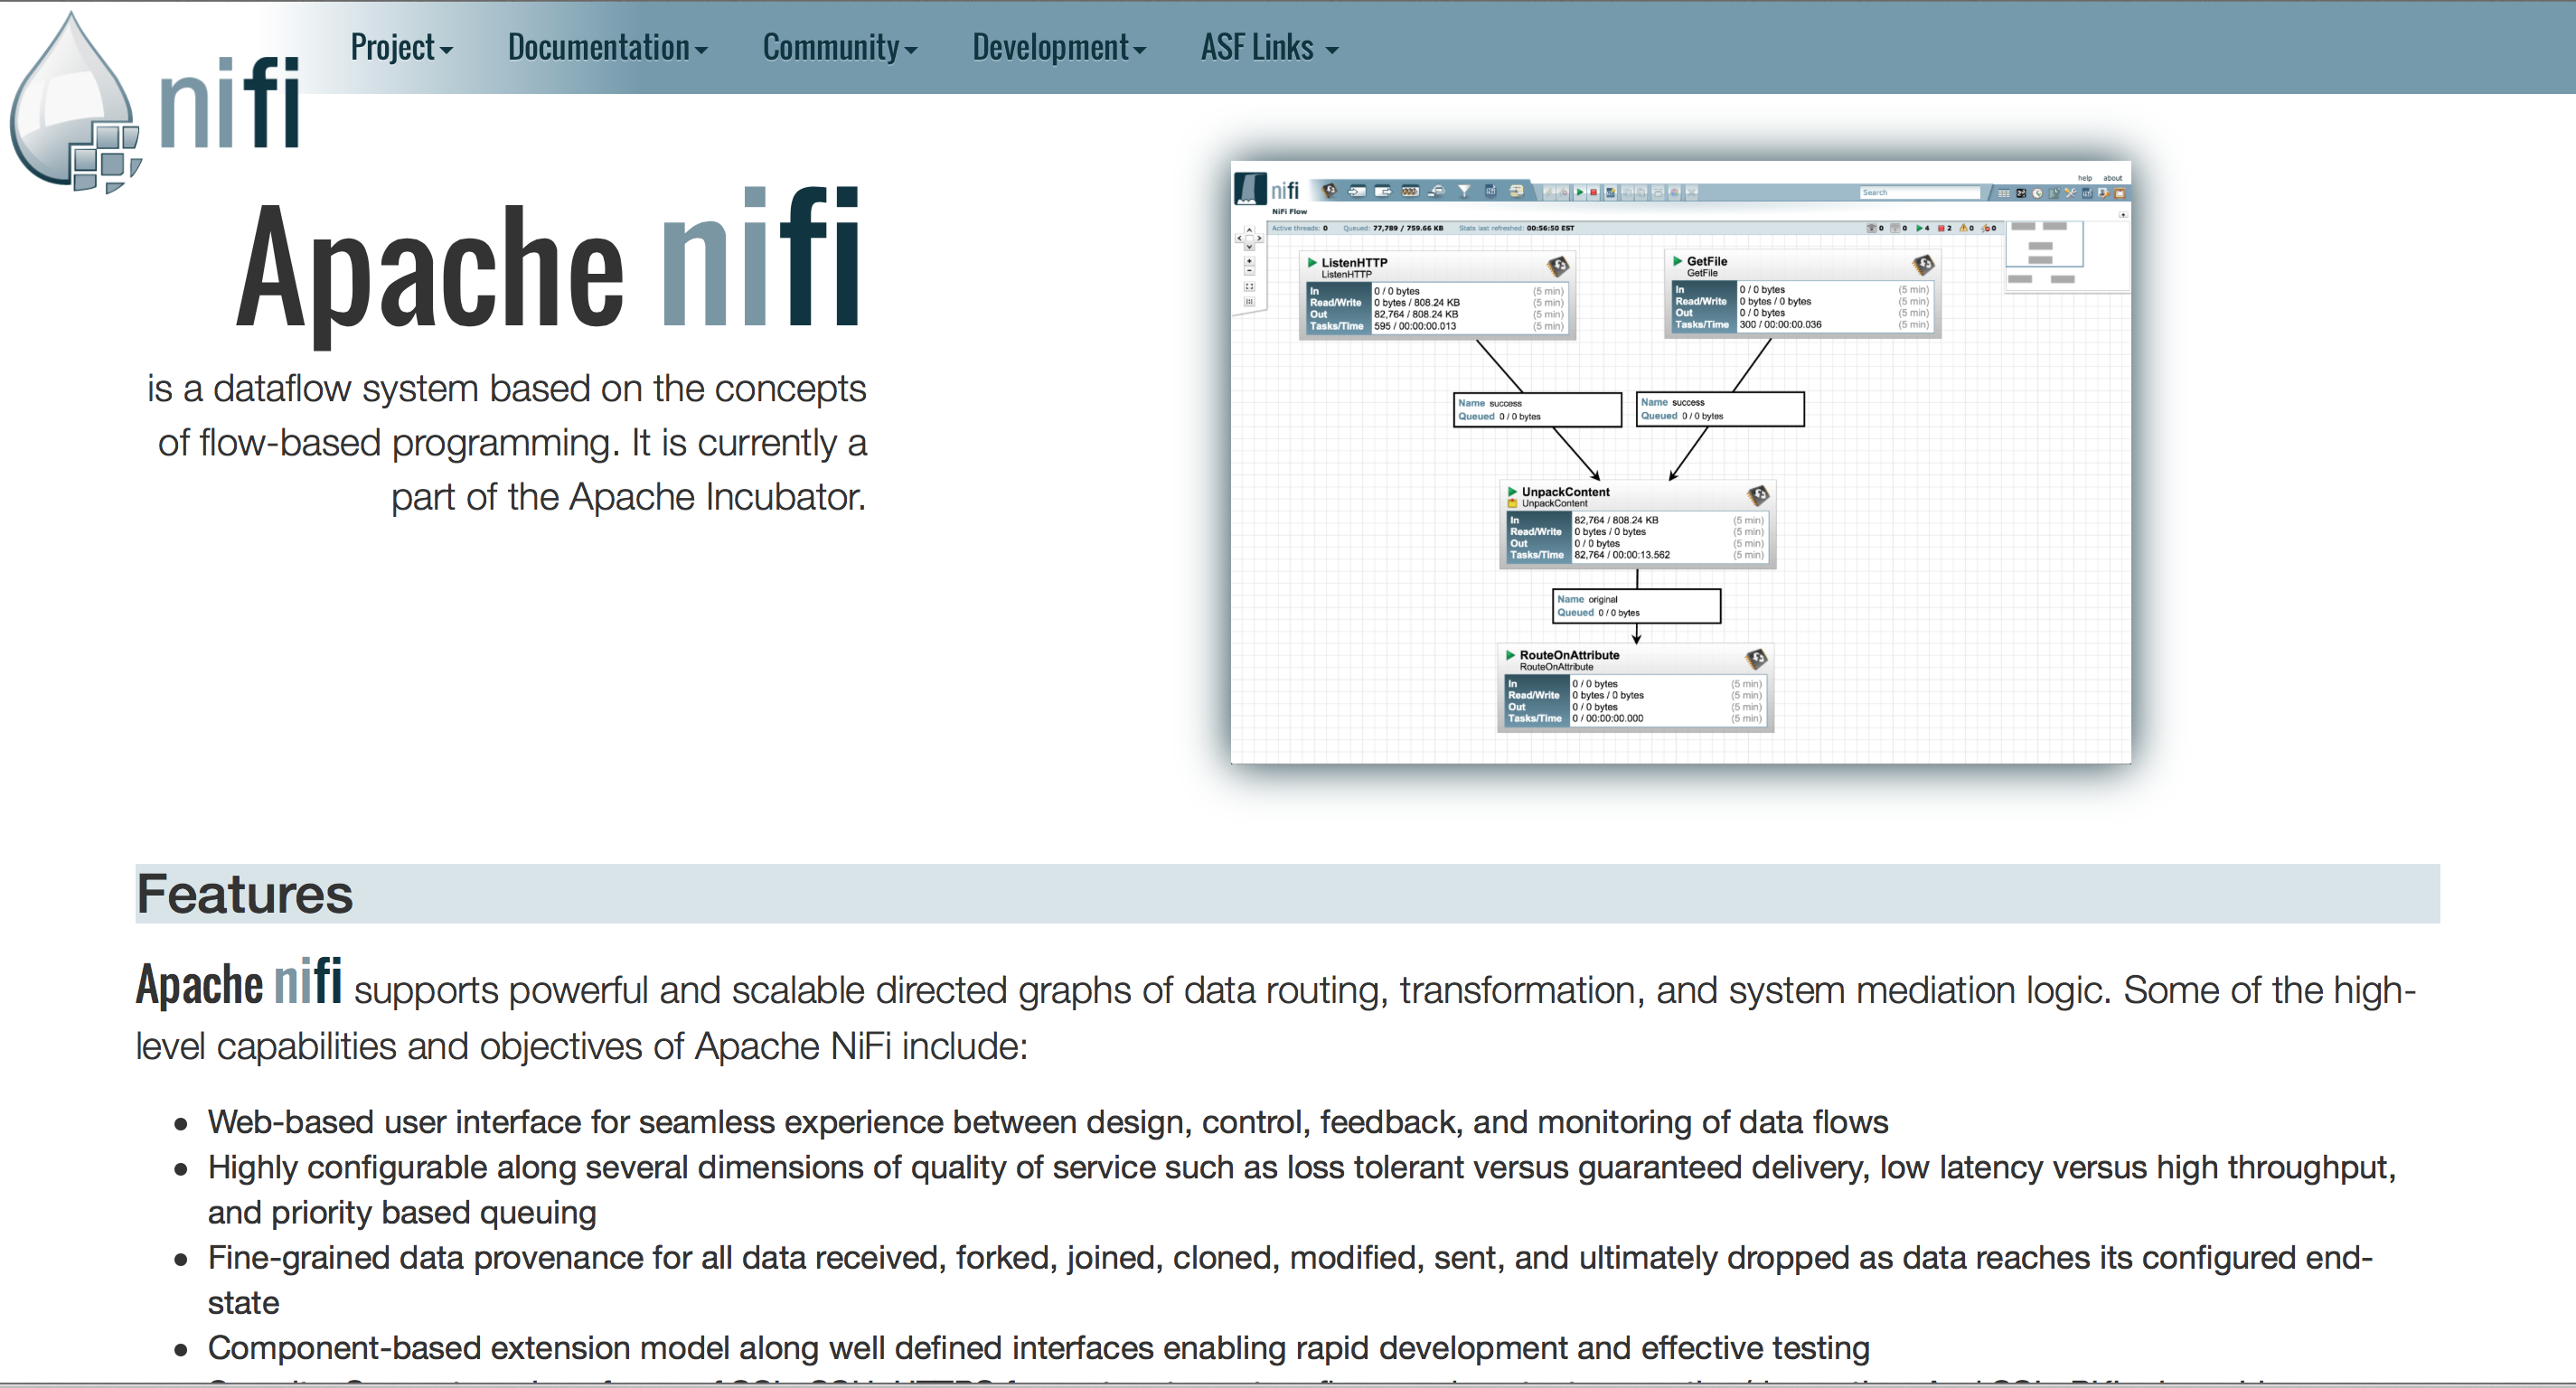Expand the ASF Links menu
The height and width of the screenshot is (1388, 2576).
[x=1268, y=47]
